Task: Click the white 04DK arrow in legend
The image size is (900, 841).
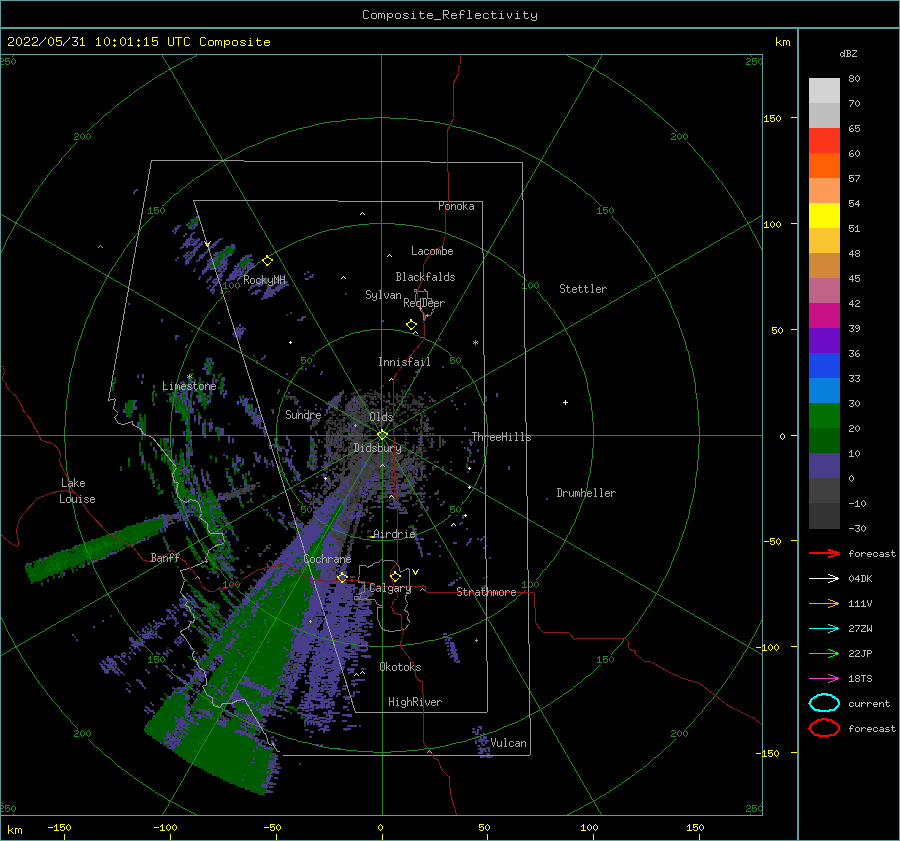Action: (824, 578)
